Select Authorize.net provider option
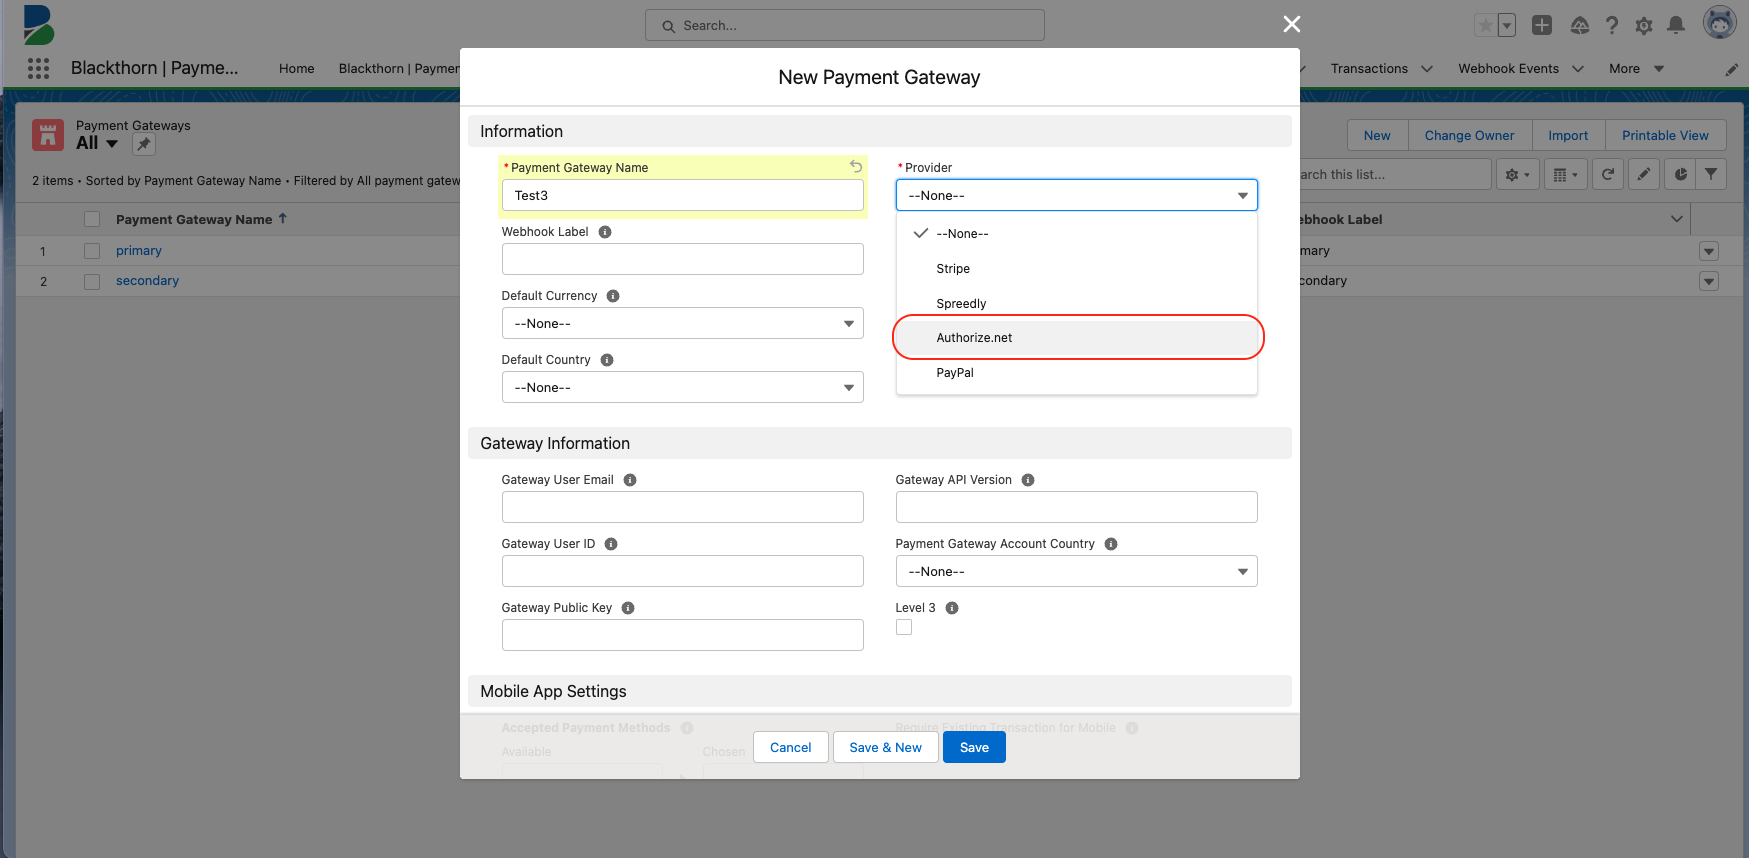The height and width of the screenshot is (858, 1749). point(1076,337)
